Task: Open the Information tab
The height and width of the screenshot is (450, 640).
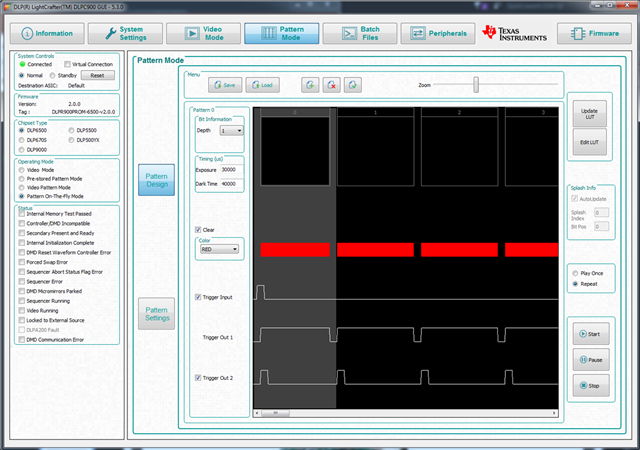Action: click(x=47, y=33)
